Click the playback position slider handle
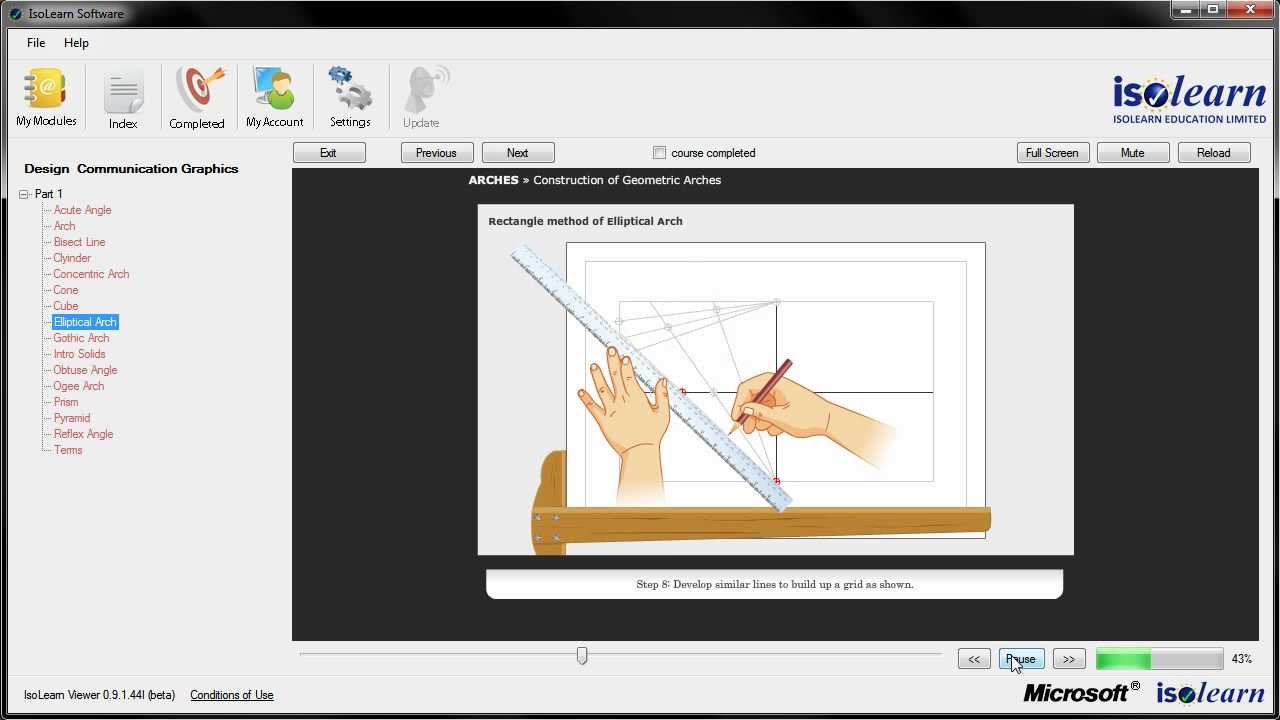1280x720 pixels. click(x=582, y=655)
